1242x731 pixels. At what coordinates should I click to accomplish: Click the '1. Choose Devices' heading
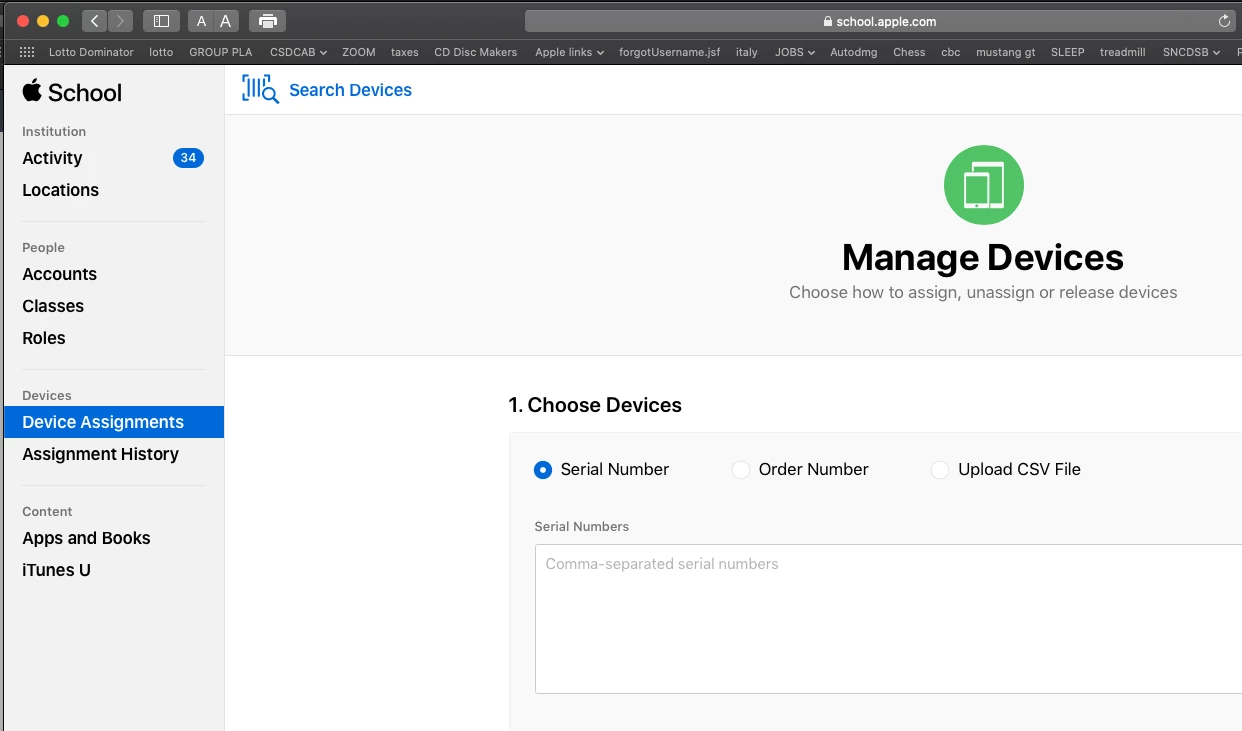point(595,405)
